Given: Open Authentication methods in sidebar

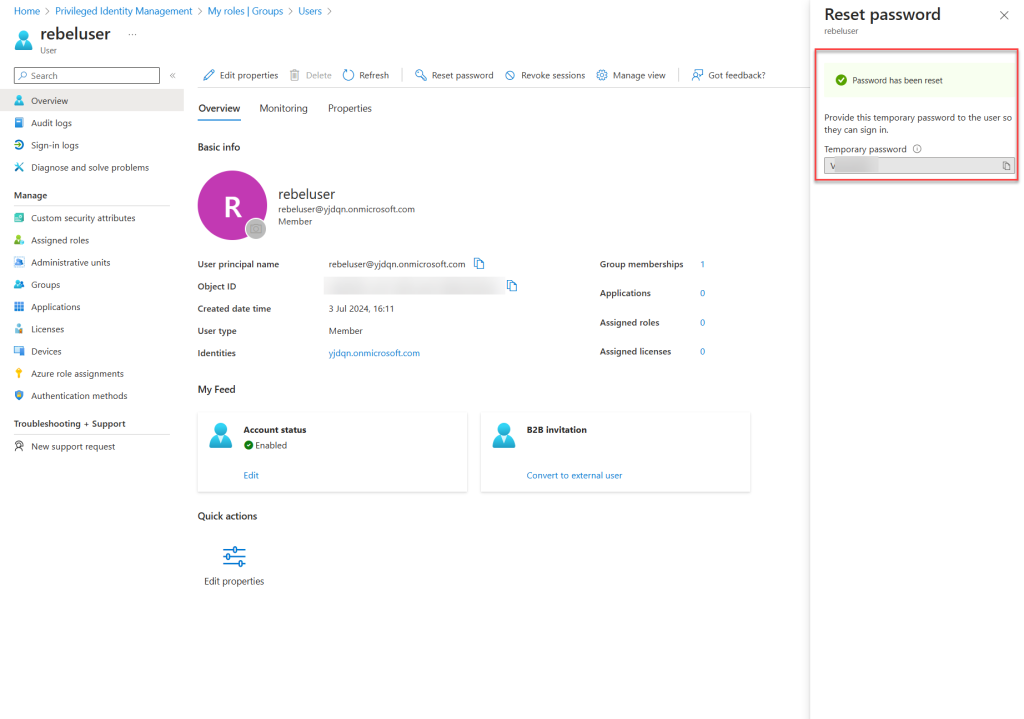Looking at the screenshot, I should pyautogui.click(x=79, y=396).
